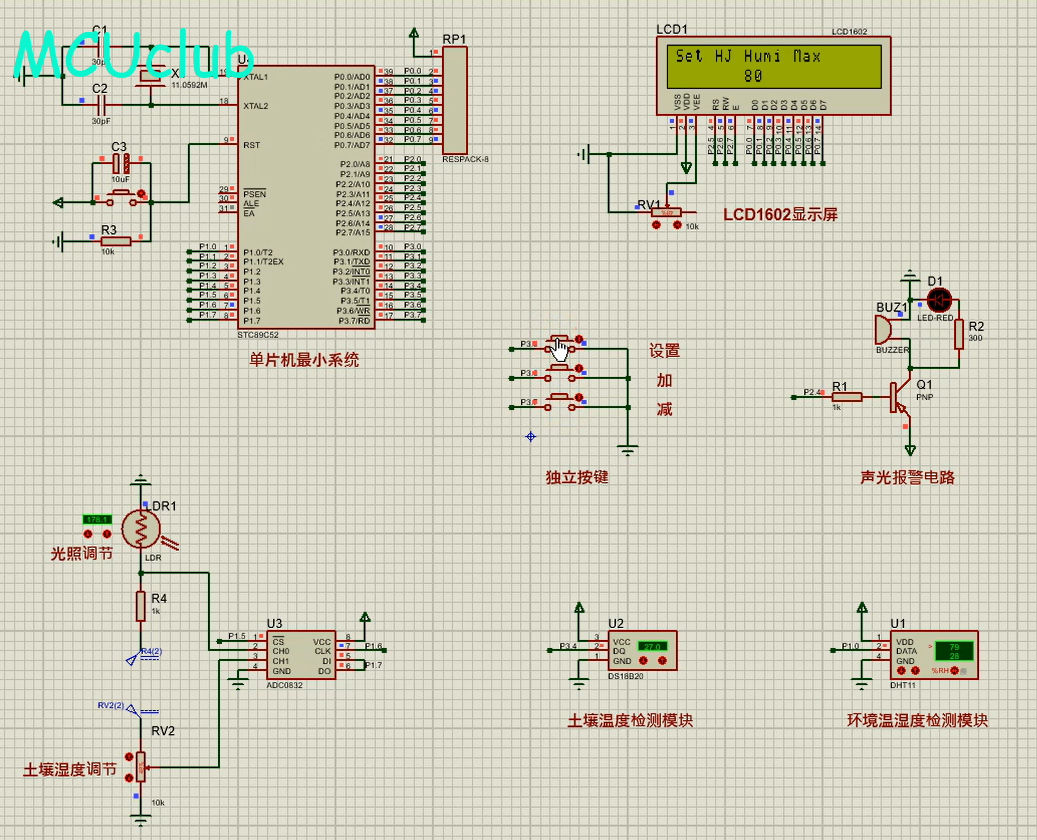The height and width of the screenshot is (840, 1037).
Task: Click upper red adjust dot on RV2 potentiometer
Action: 128,758
